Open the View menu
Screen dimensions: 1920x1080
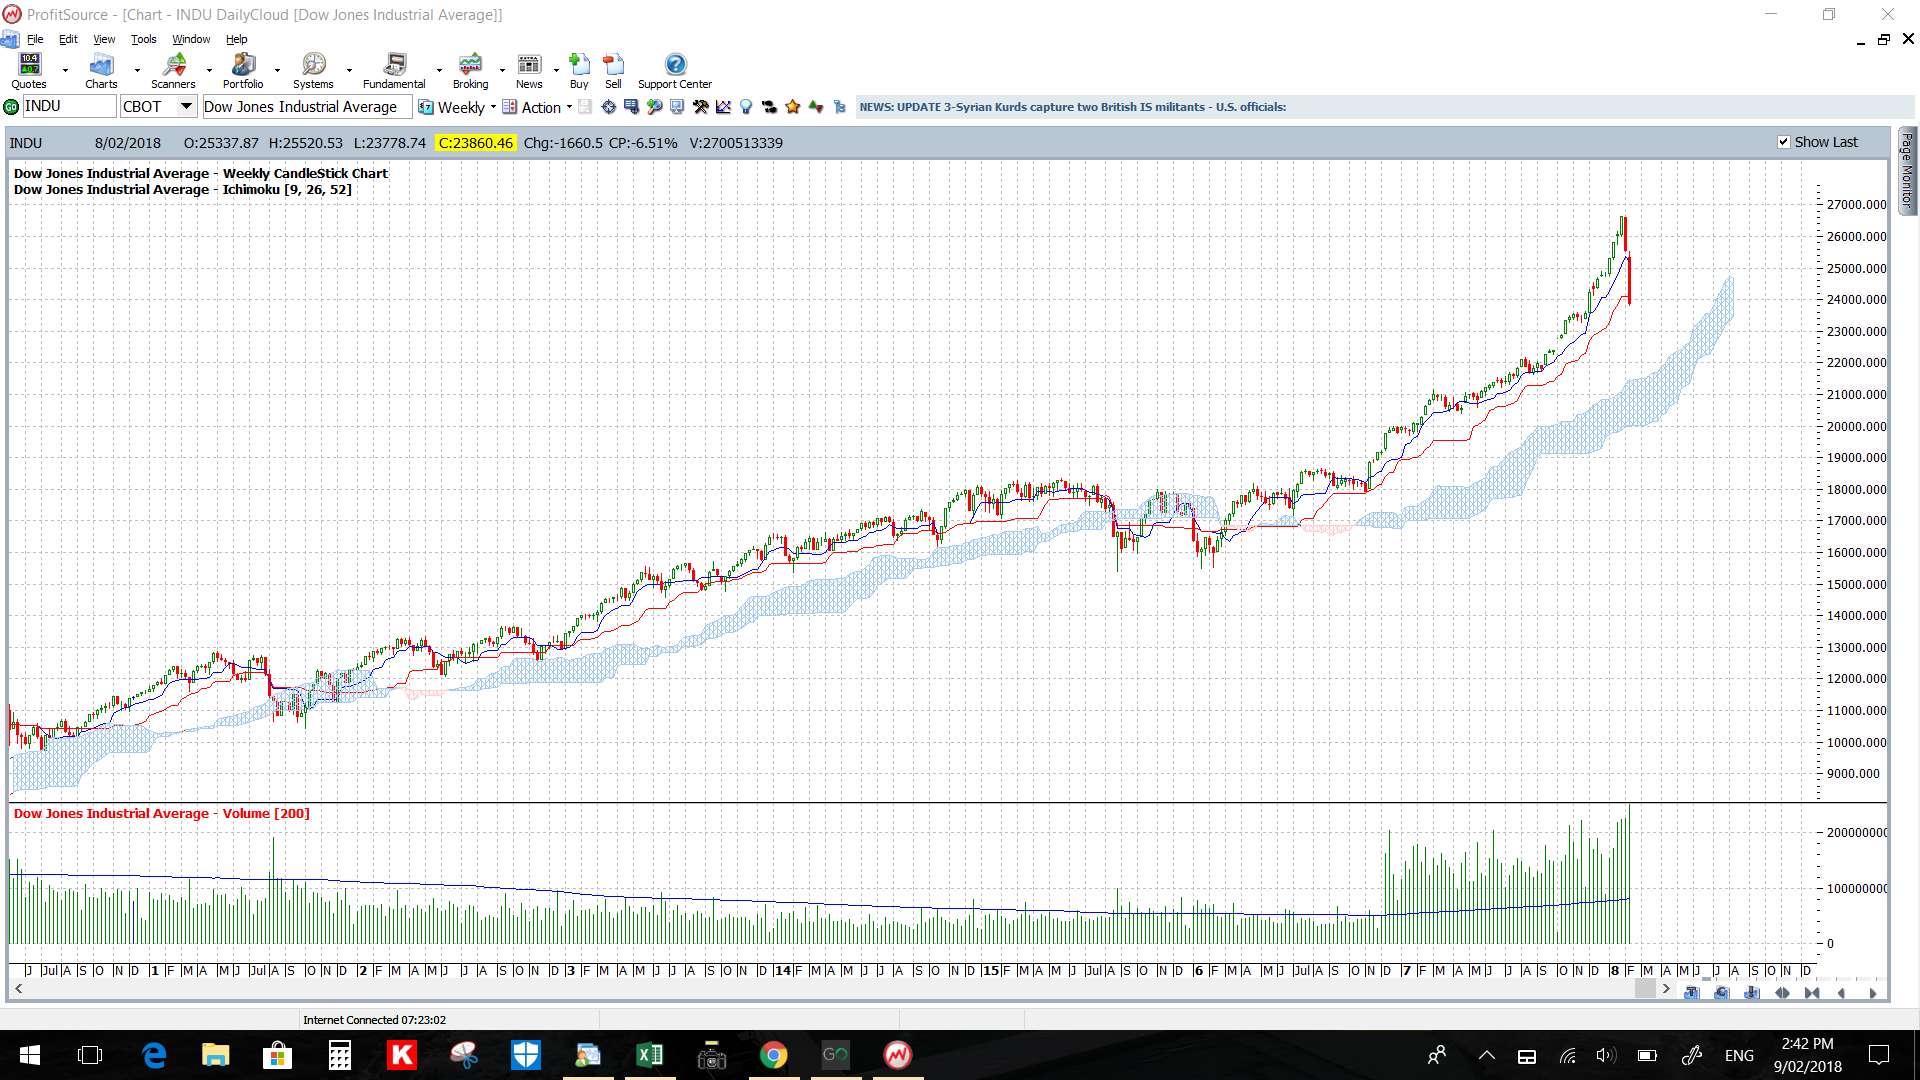[104, 39]
